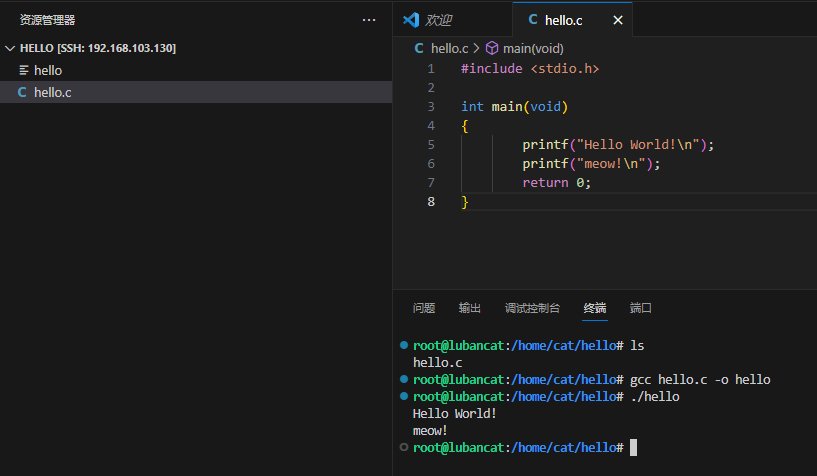Click the VS Code logo on the welcome tab
The height and width of the screenshot is (476, 817).
pyautogui.click(x=411, y=20)
